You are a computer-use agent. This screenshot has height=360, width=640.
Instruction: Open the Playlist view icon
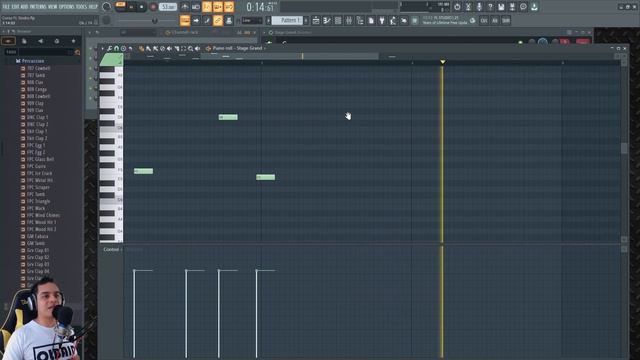(x=316, y=20)
